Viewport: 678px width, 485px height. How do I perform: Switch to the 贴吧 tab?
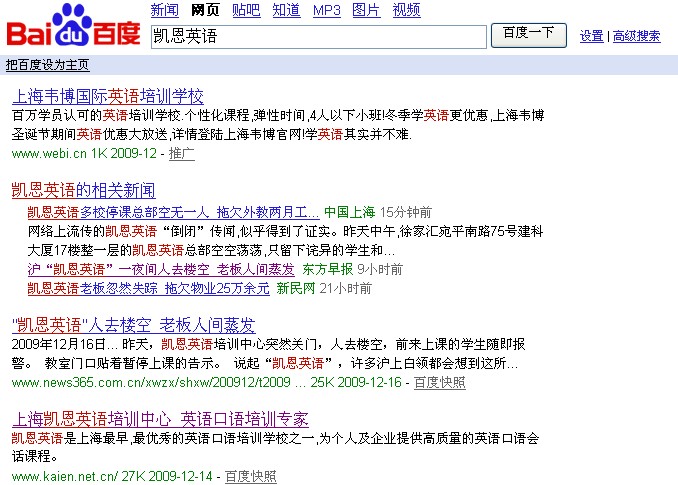point(246,10)
